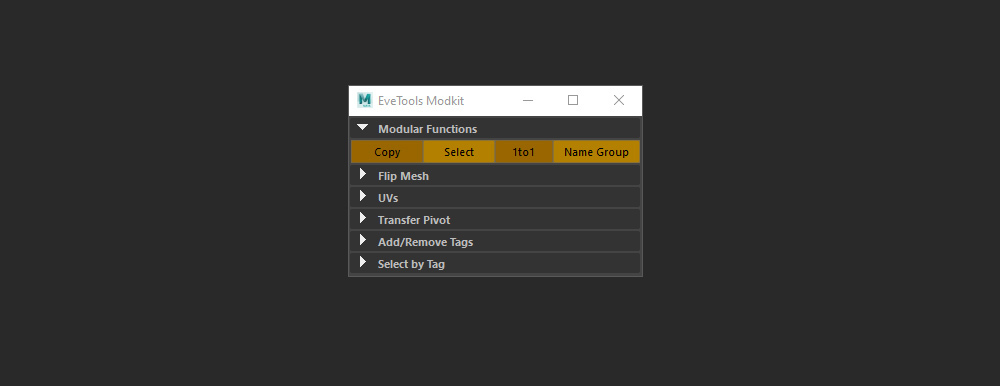Click the 1to1 button

click(524, 152)
